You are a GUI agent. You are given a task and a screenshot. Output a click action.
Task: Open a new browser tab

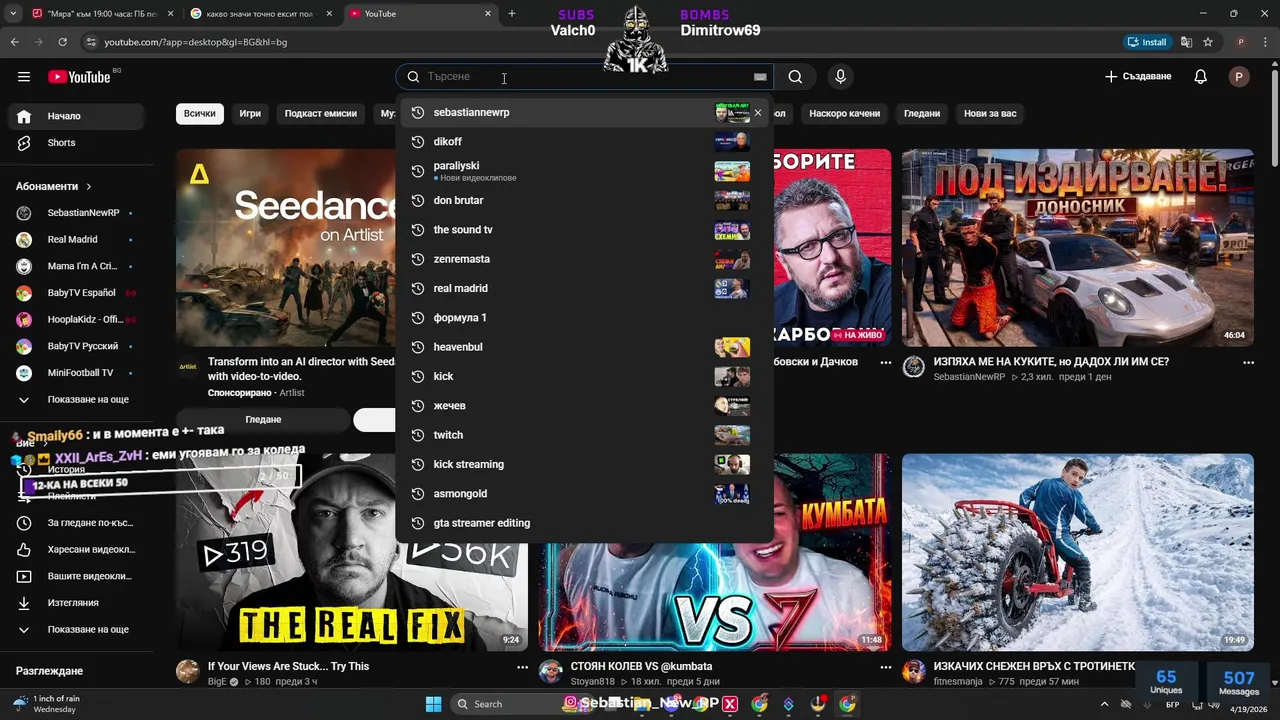tap(512, 14)
